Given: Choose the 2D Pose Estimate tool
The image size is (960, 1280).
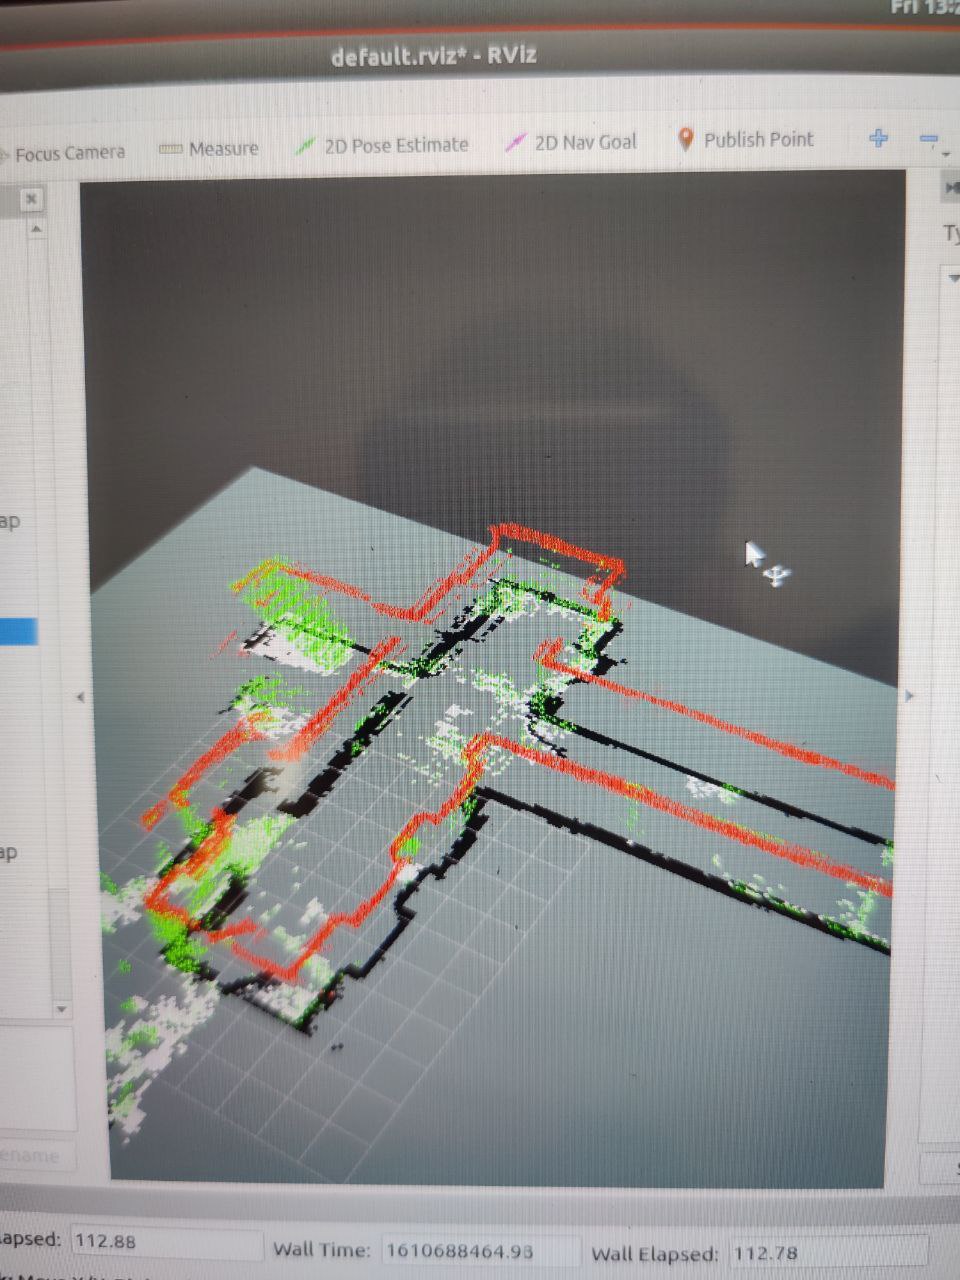Looking at the screenshot, I should tap(383, 145).
